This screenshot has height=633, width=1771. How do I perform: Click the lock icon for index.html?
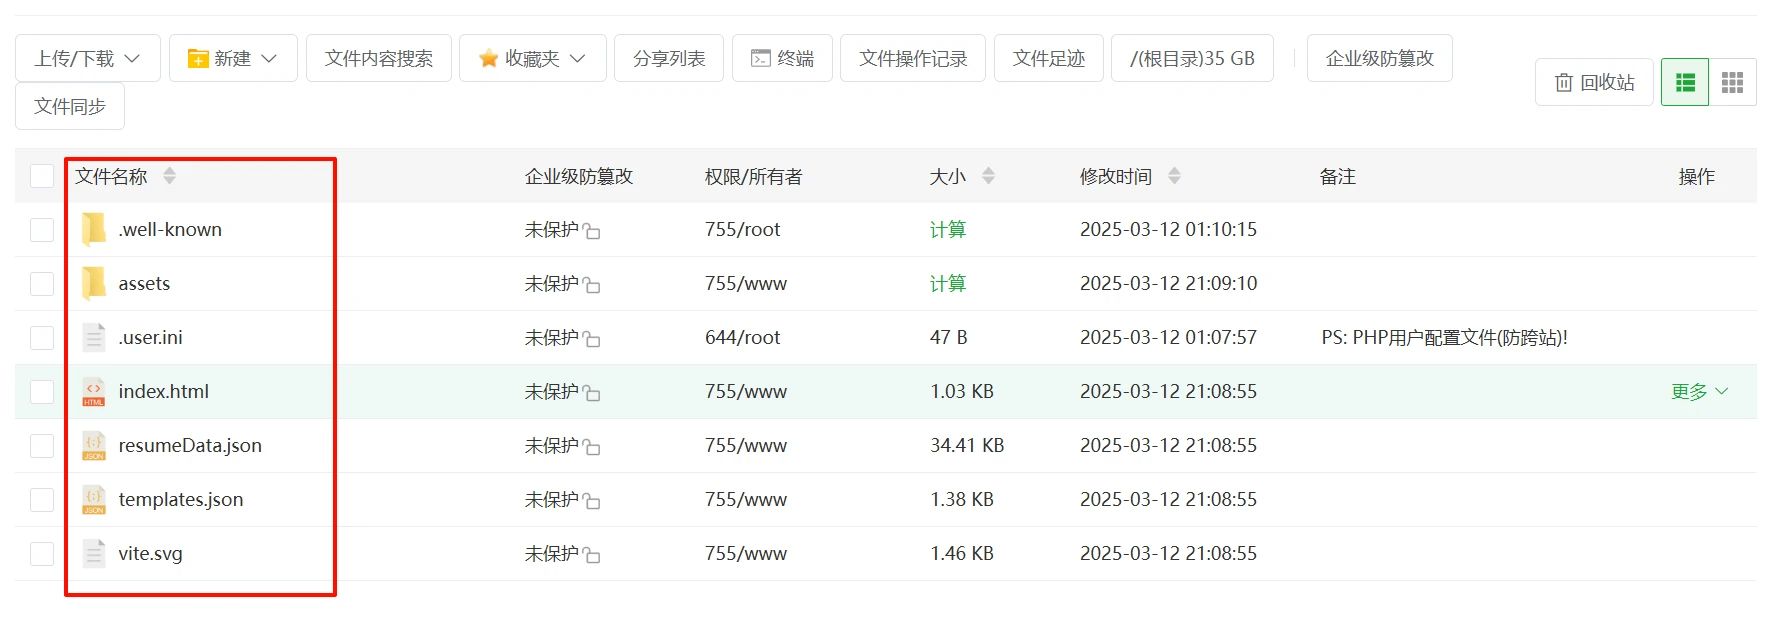coord(592,393)
